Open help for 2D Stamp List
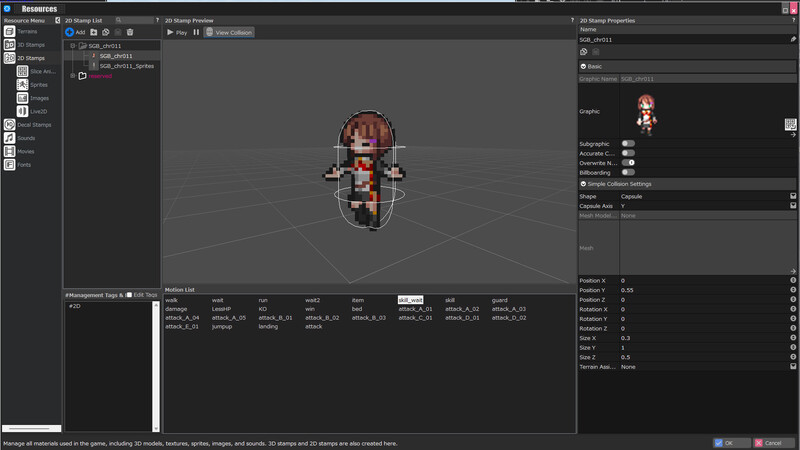800x450 pixels. coord(157,20)
